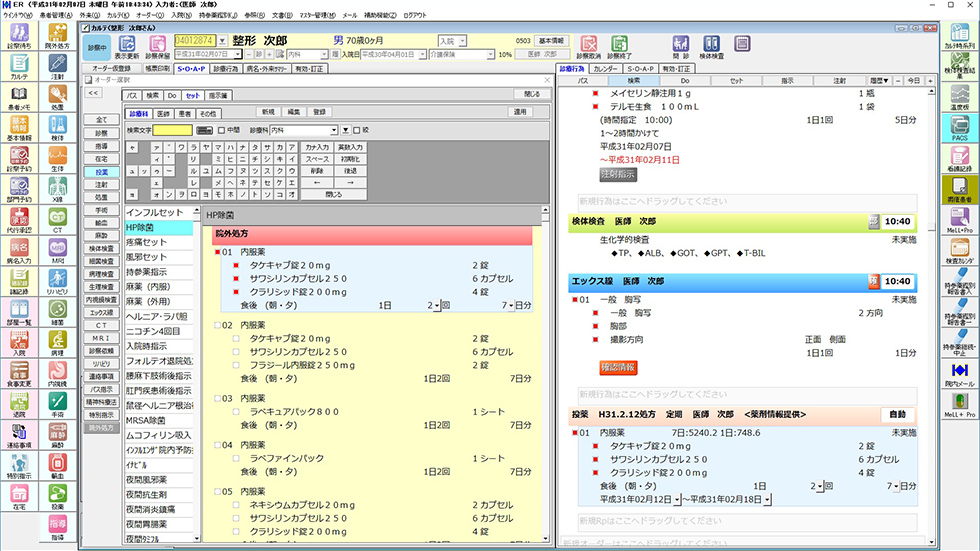Click the 注射指示 button

[618, 175]
